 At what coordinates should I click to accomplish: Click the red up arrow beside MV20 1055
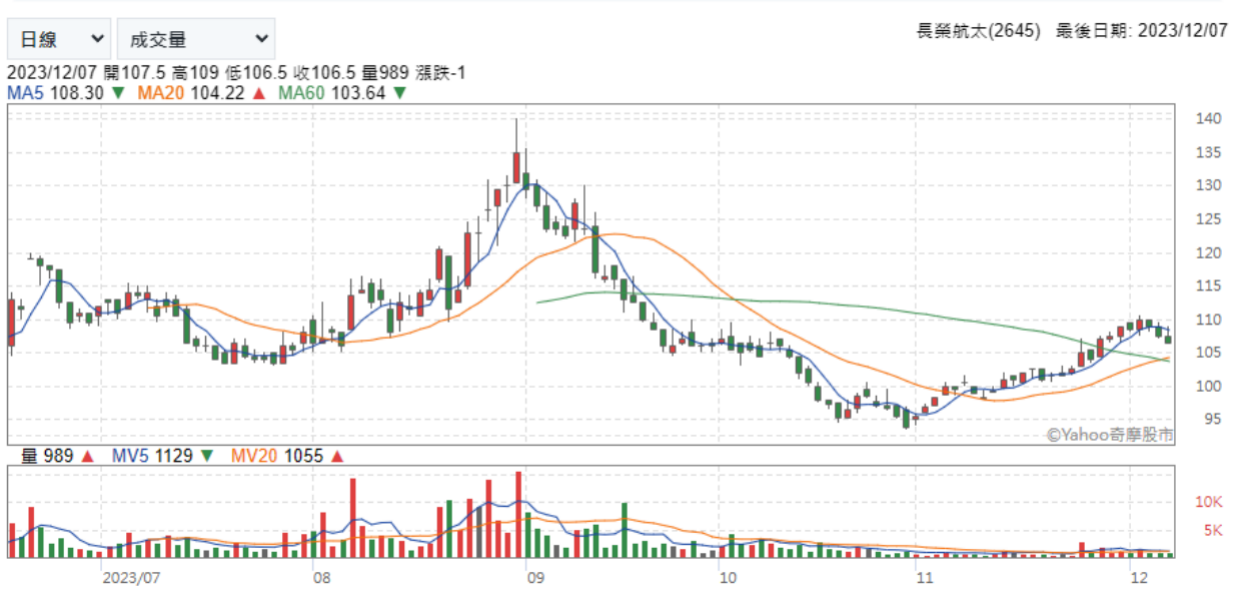[x=337, y=456]
